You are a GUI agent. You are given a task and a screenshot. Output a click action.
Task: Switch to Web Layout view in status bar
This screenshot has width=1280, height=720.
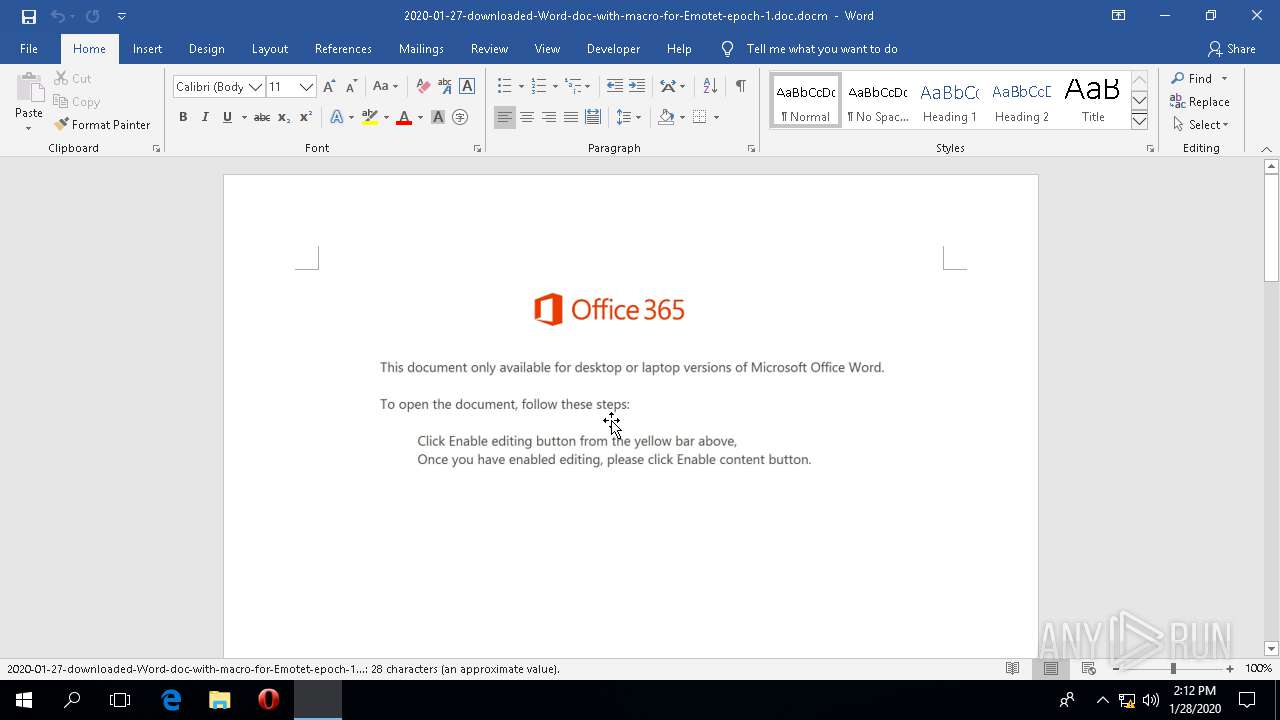1089,669
